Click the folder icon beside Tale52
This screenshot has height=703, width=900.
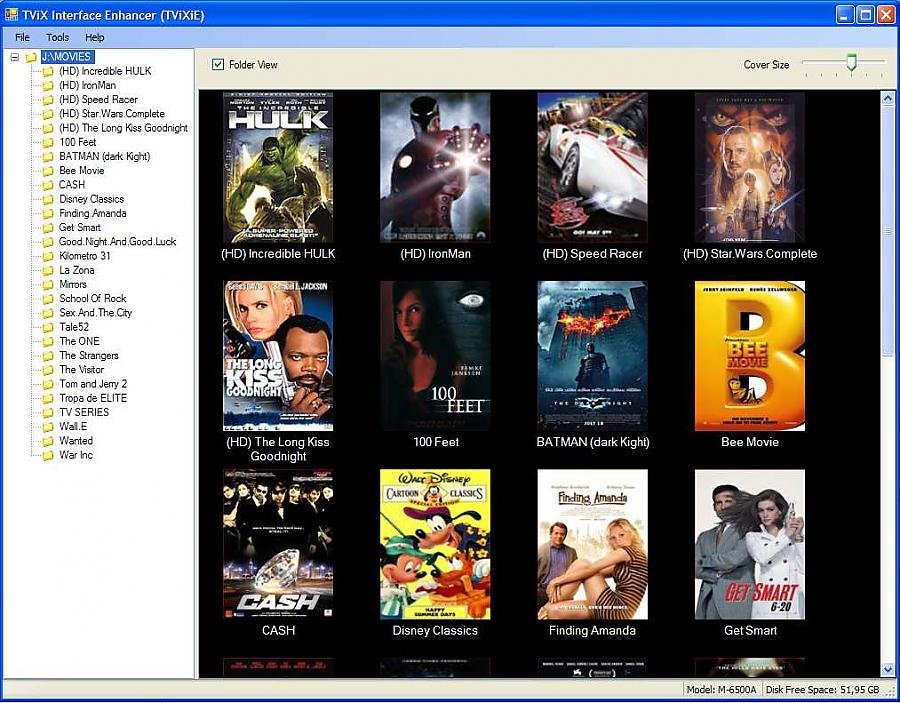pyautogui.click(x=48, y=327)
